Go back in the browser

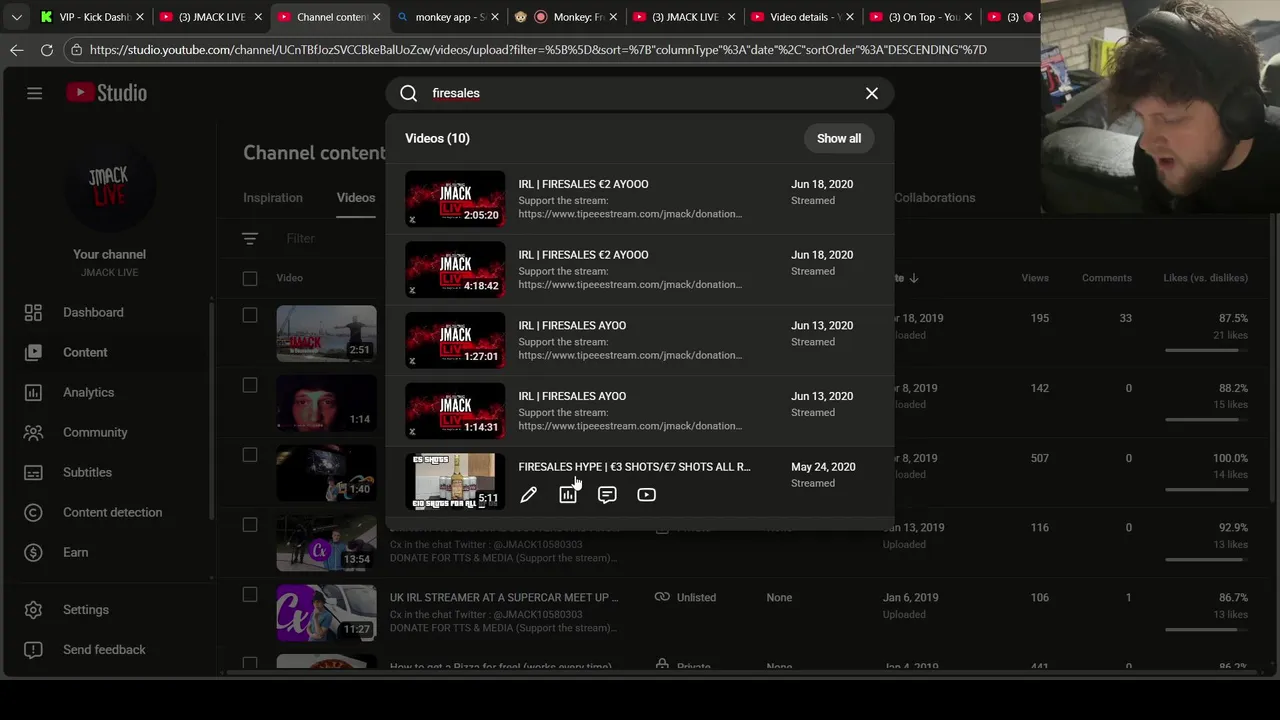(17, 49)
